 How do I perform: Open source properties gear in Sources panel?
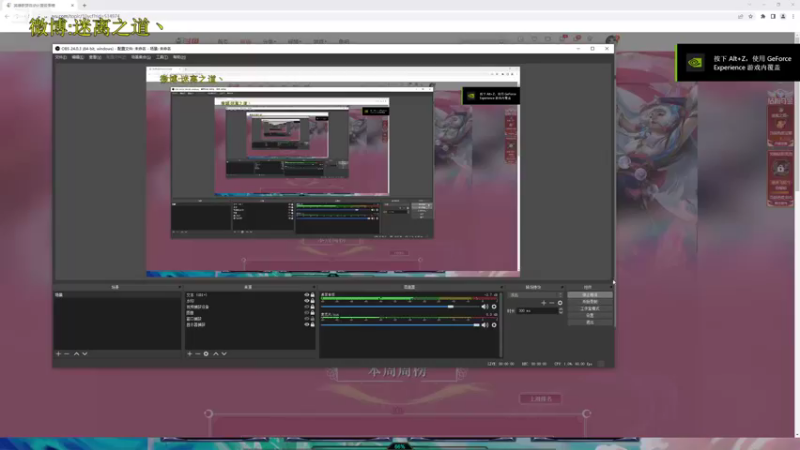[x=206, y=354]
